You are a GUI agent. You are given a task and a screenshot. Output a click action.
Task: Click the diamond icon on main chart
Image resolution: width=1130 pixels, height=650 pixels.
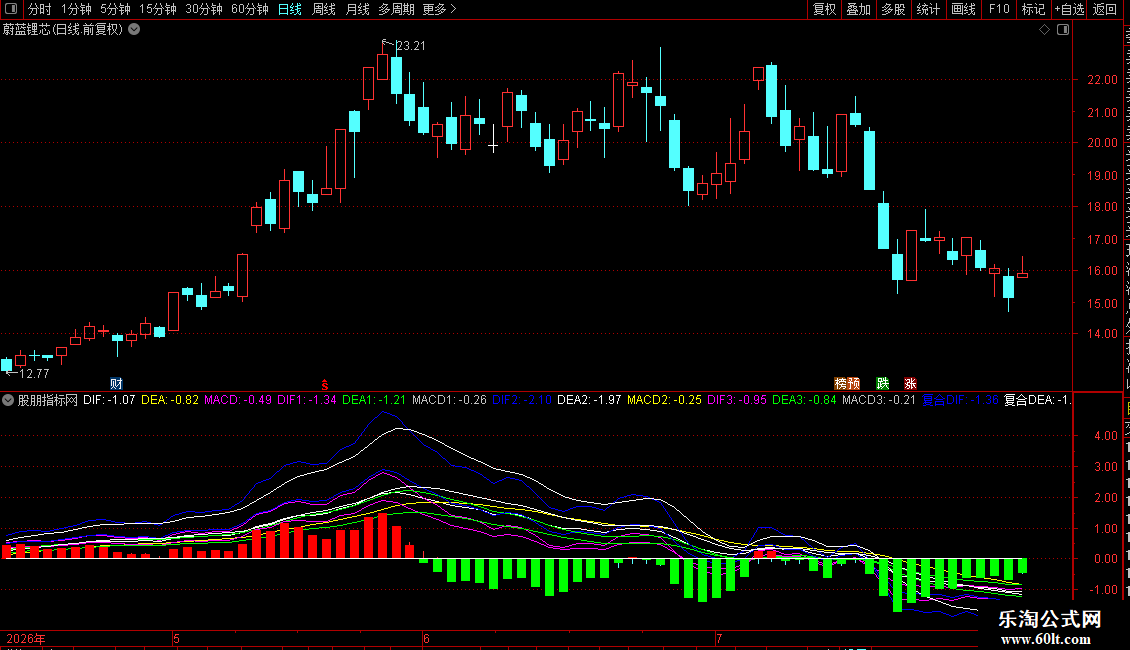coord(1044,30)
